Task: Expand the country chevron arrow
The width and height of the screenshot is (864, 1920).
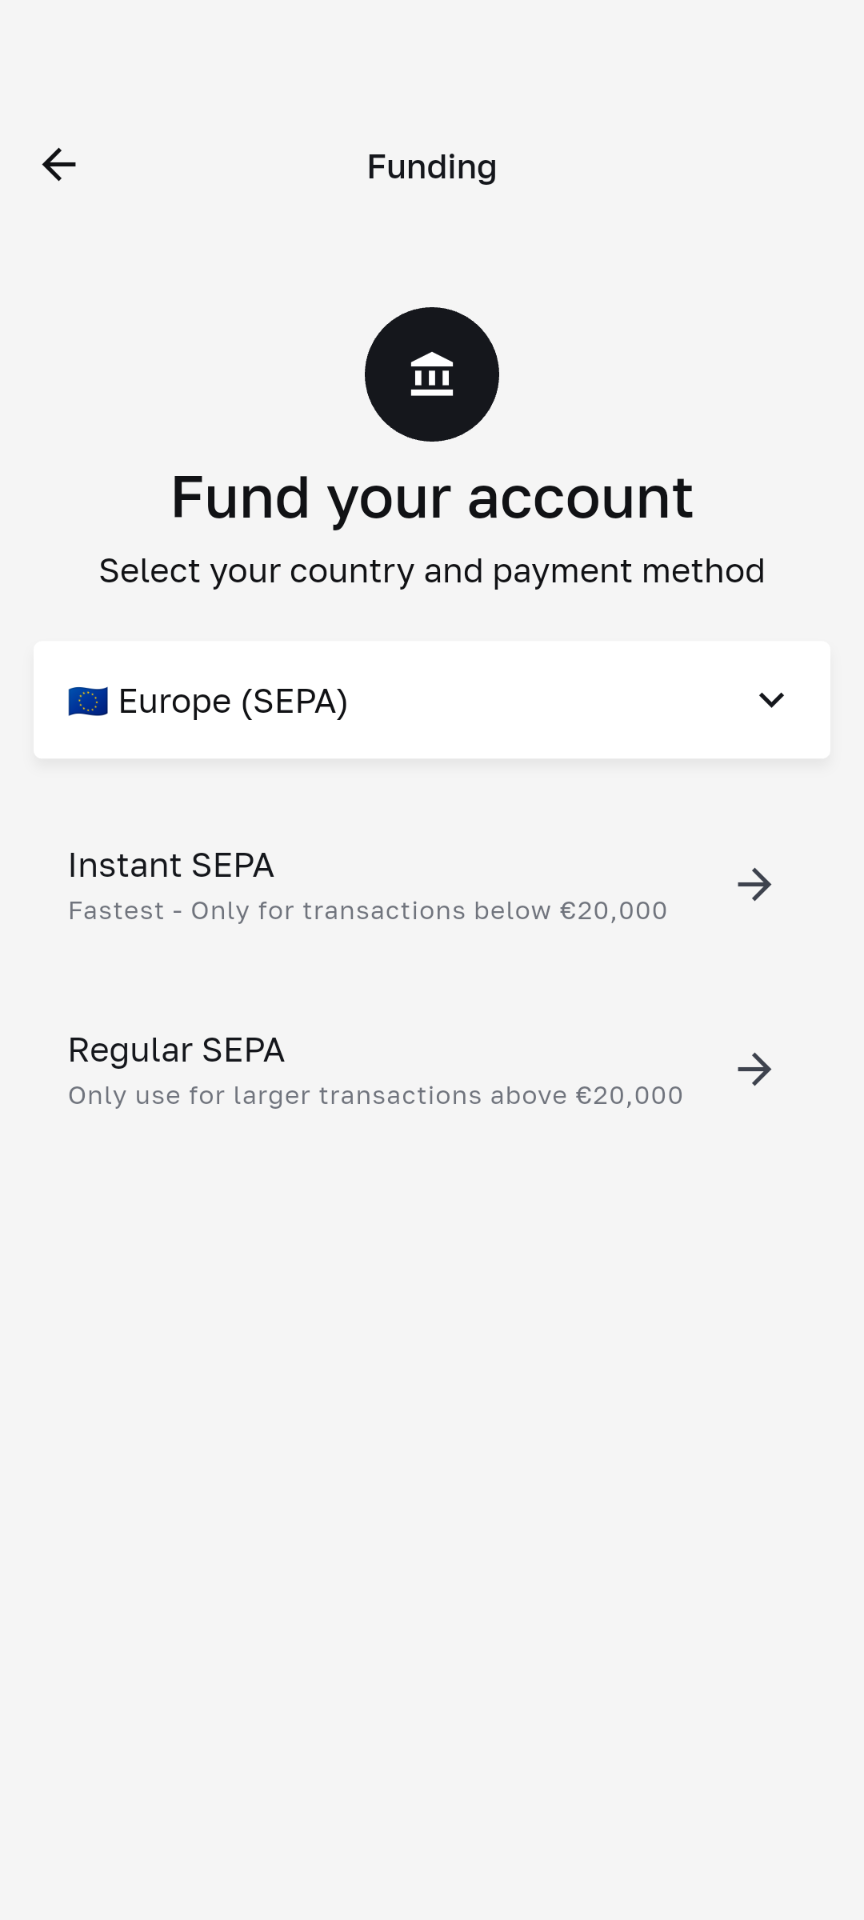Action: 771,700
